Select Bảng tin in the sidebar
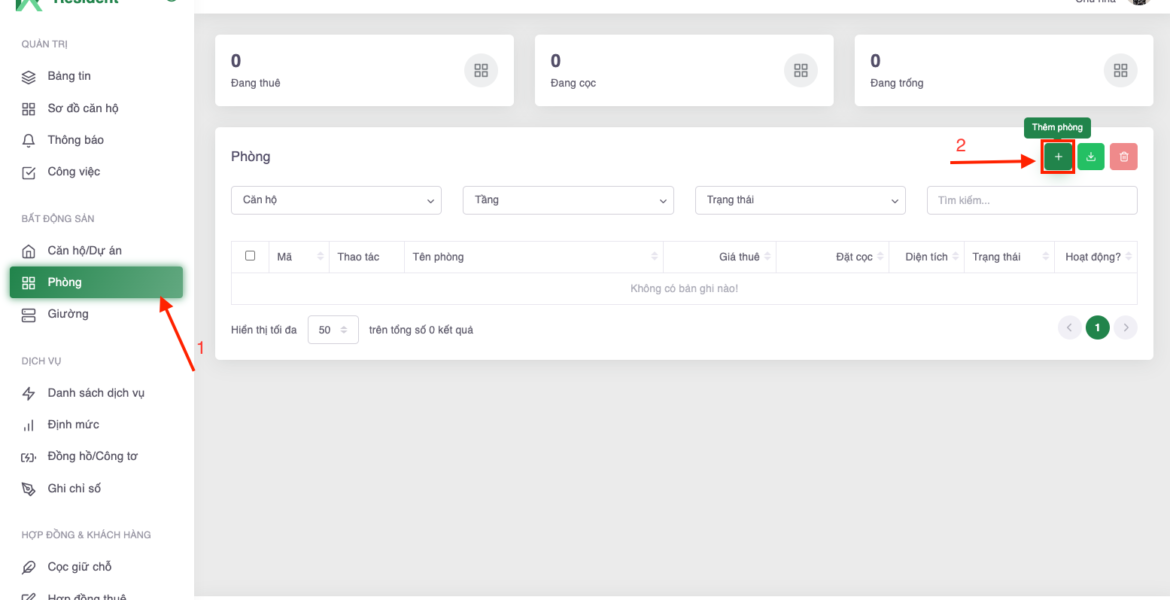1170x600 pixels. 69,76
